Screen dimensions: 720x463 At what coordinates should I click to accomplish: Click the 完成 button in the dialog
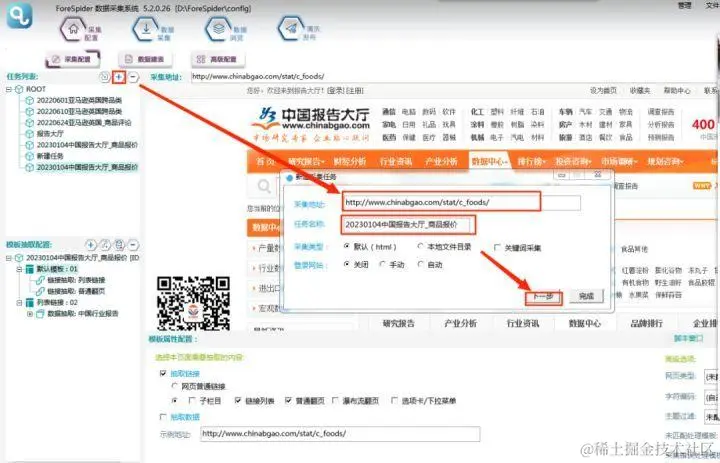586,296
